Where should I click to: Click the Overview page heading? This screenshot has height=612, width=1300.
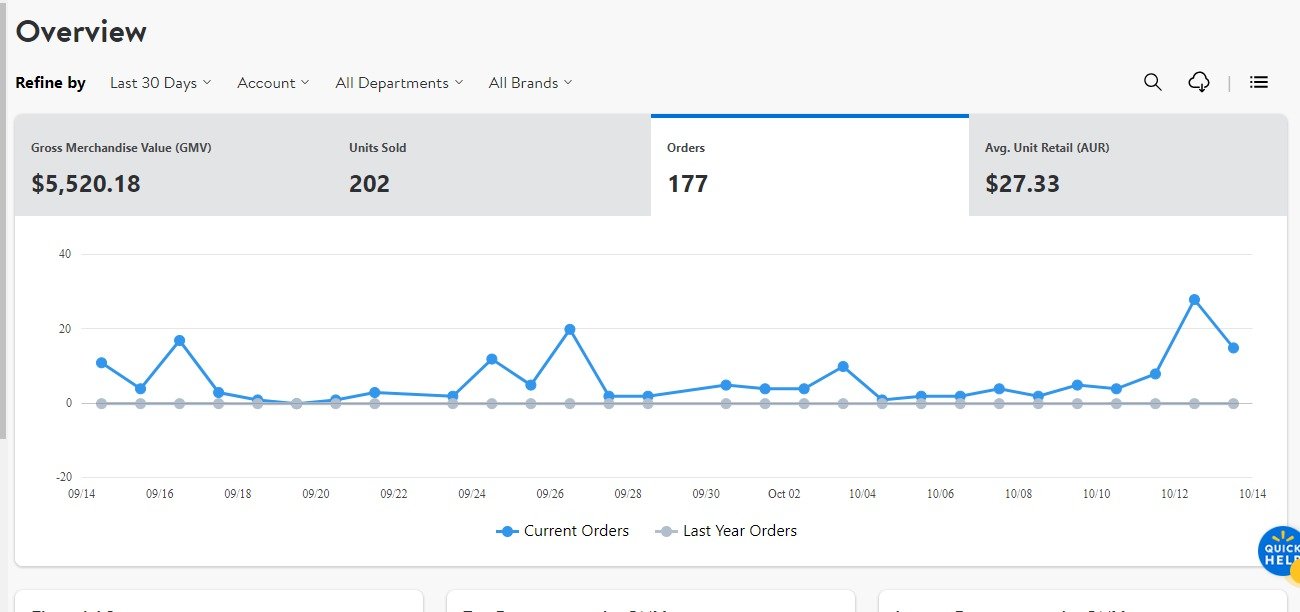pyautogui.click(x=81, y=32)
